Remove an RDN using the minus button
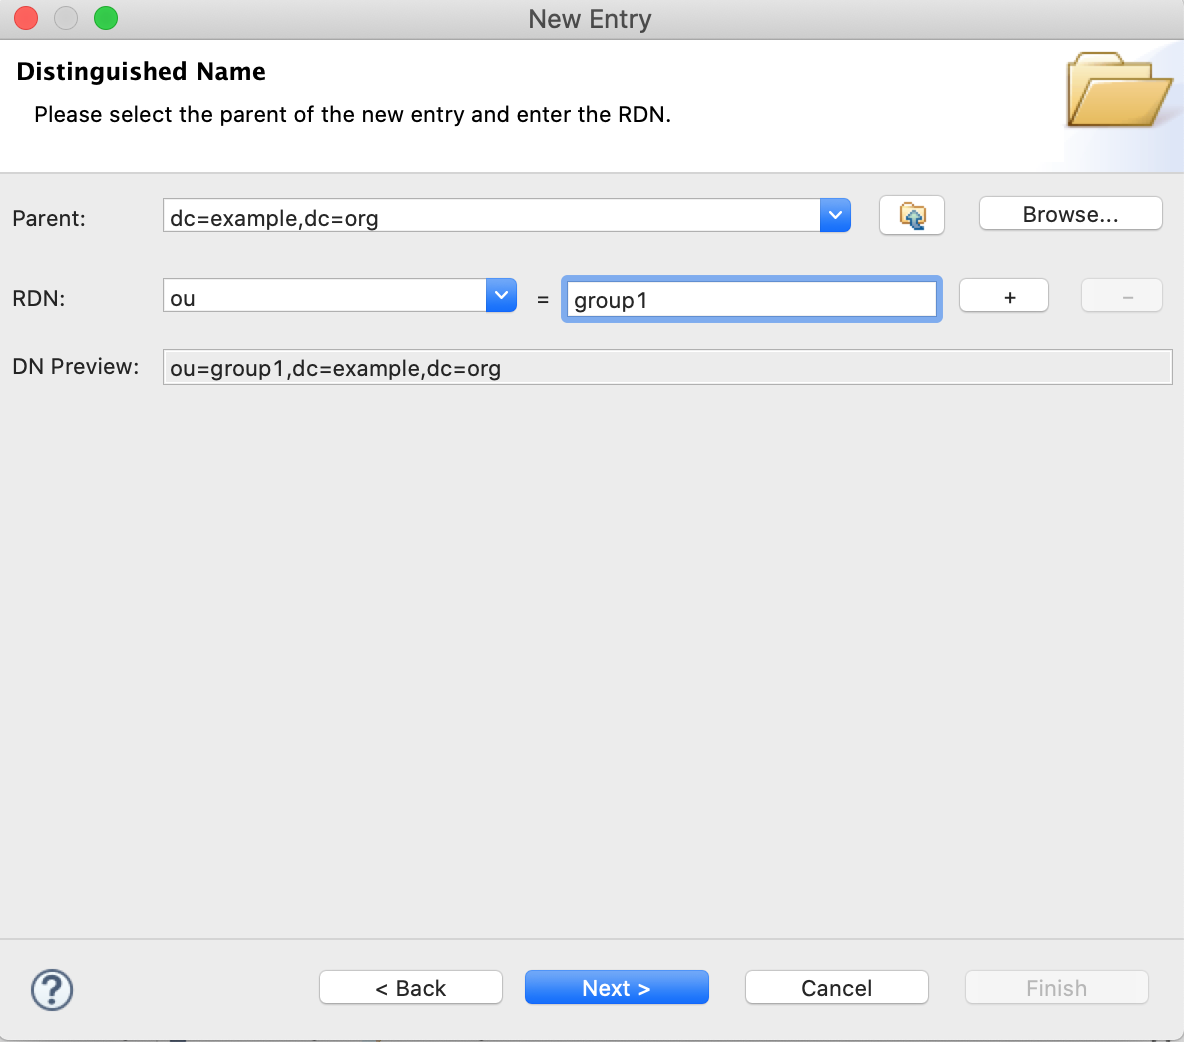The image size is (1184, 1042). pos(1121,295)
